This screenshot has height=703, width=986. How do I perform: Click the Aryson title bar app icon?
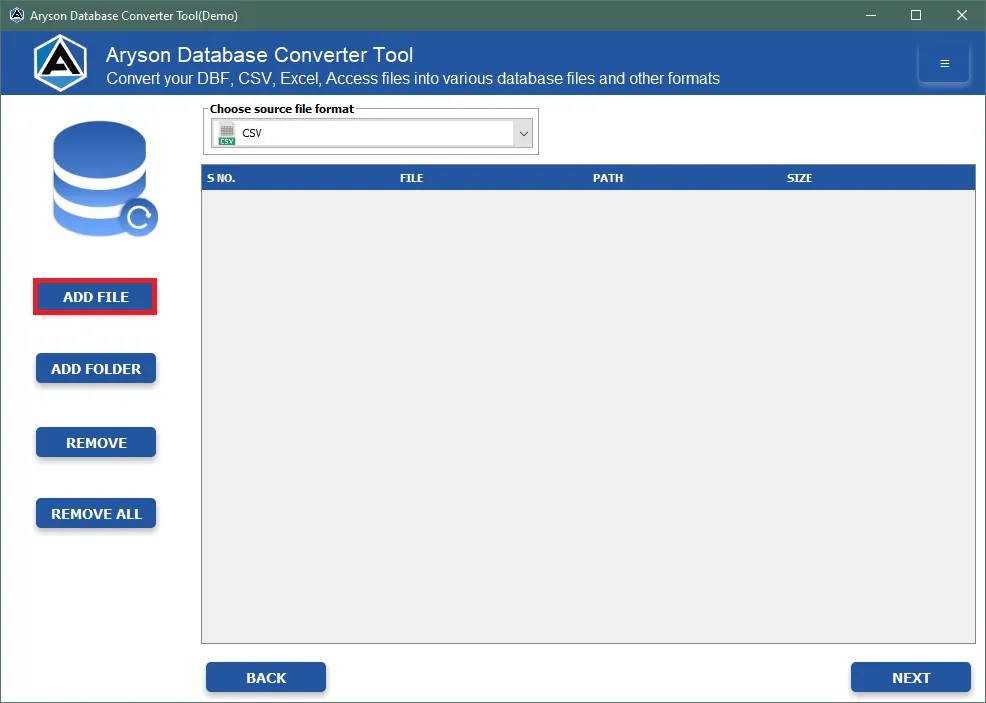[16, 15]
